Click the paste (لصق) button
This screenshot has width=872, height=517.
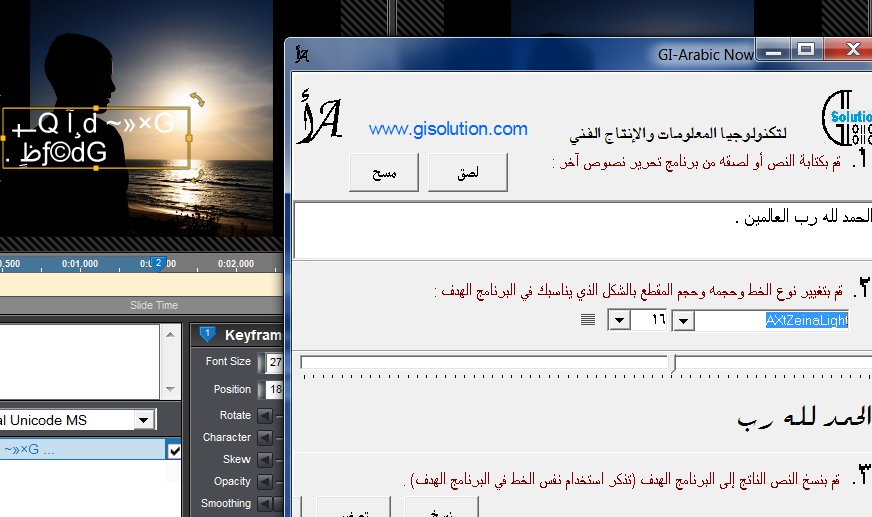tap(467, 173)
